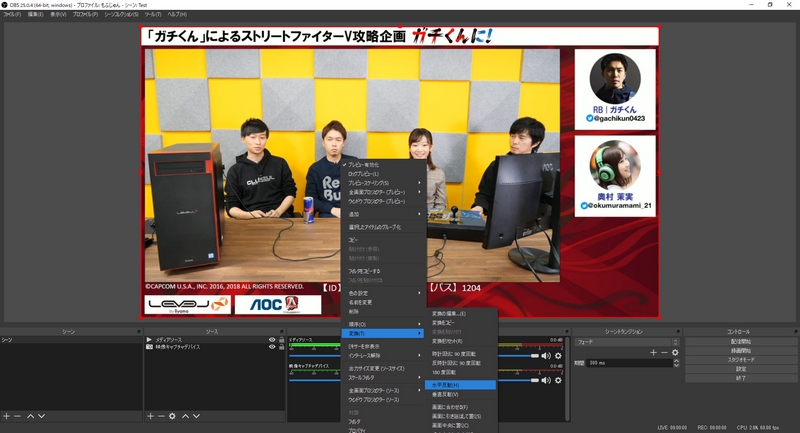
Task: Undock the Scenes panel with corner icon
Action: [x=139, y=332]
